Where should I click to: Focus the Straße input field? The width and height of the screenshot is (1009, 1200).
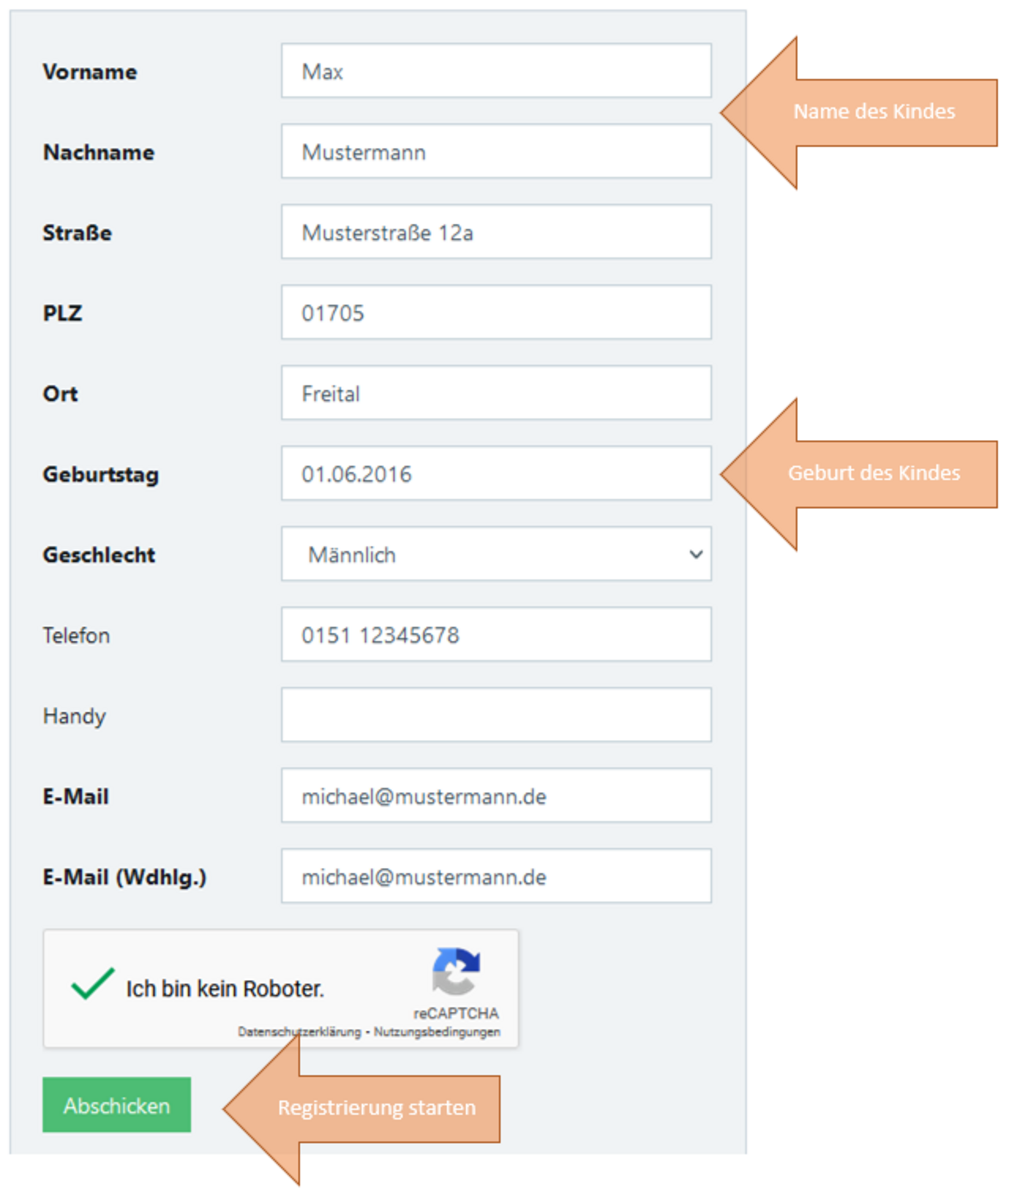pos(496,232)
